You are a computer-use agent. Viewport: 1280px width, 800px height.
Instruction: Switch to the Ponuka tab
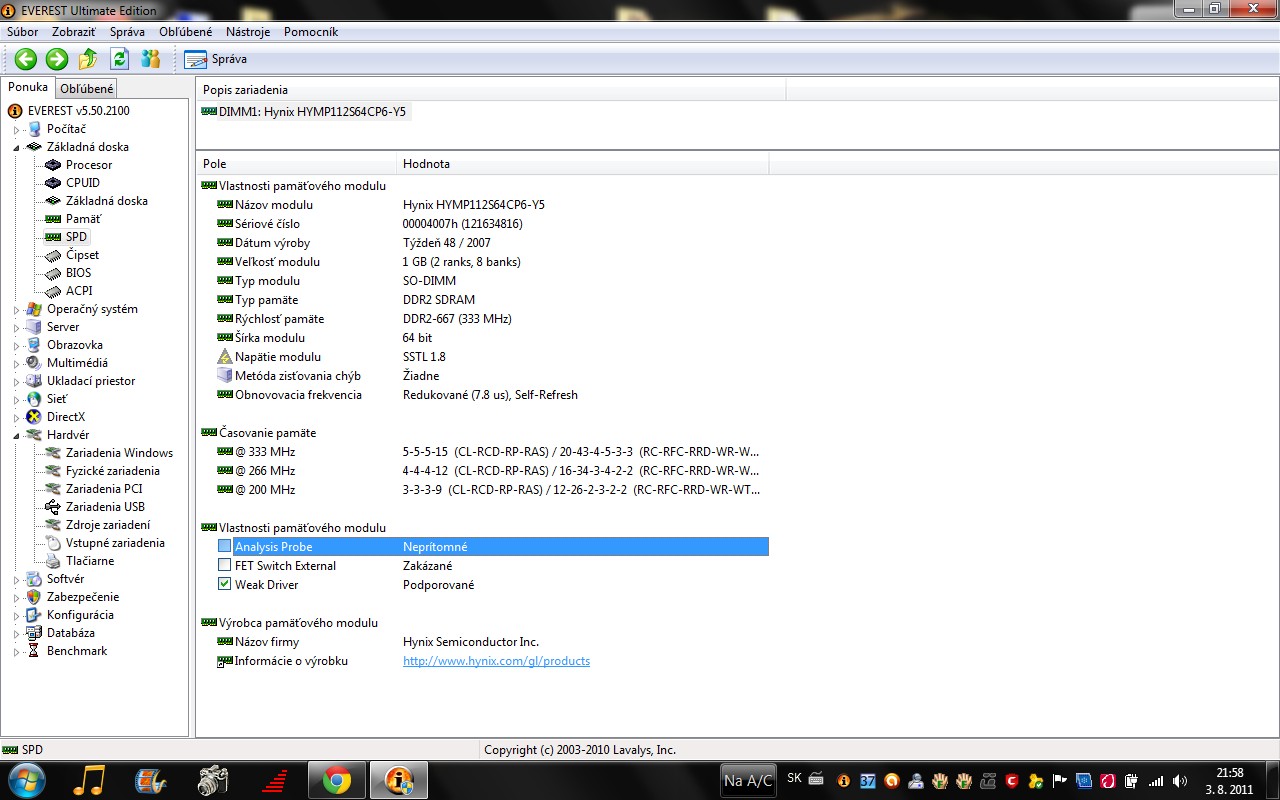[28, 87]
